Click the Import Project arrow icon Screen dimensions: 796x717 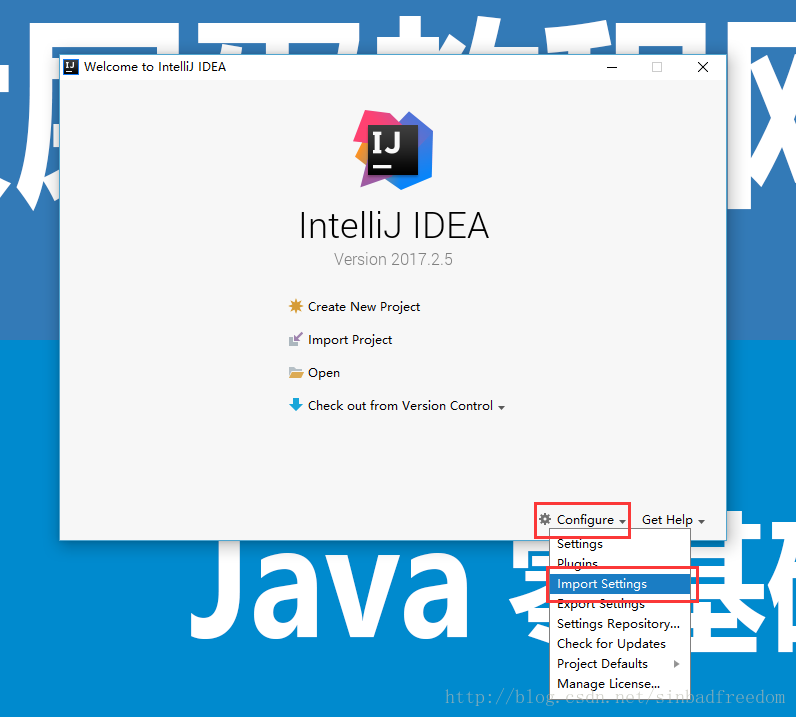[295, 339]
